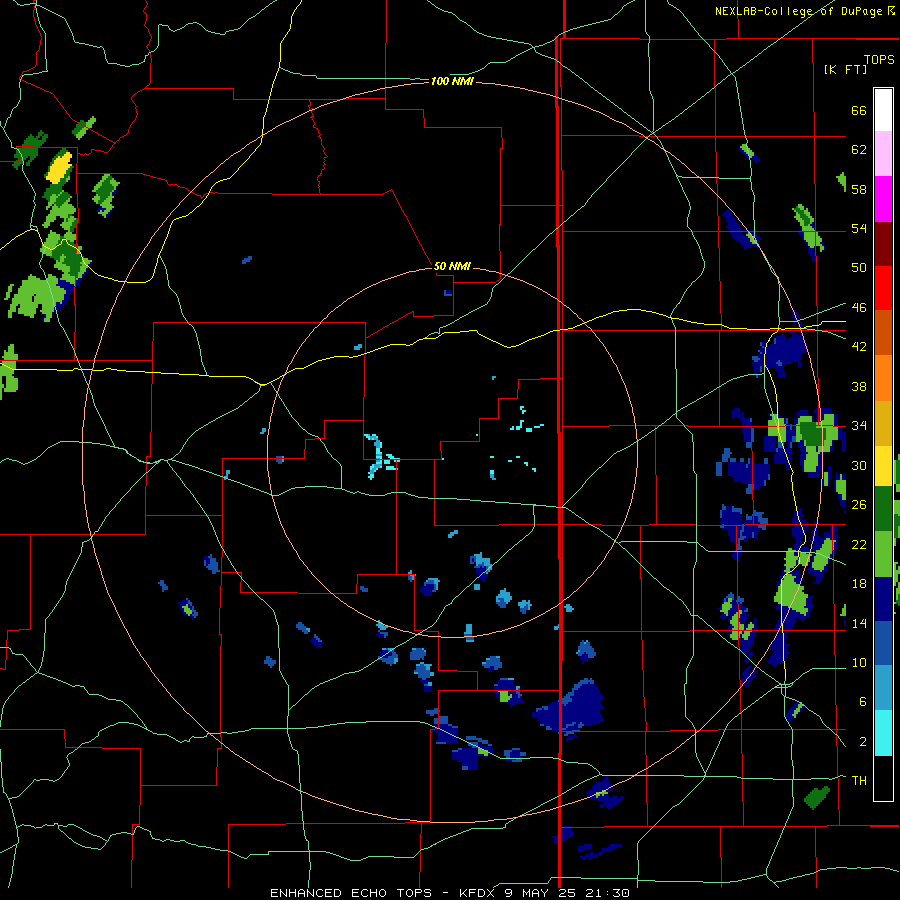This screenshot has width=900, height=900.
Task: Click the 22 value on legend scale
Action: (x=859, y=545)
